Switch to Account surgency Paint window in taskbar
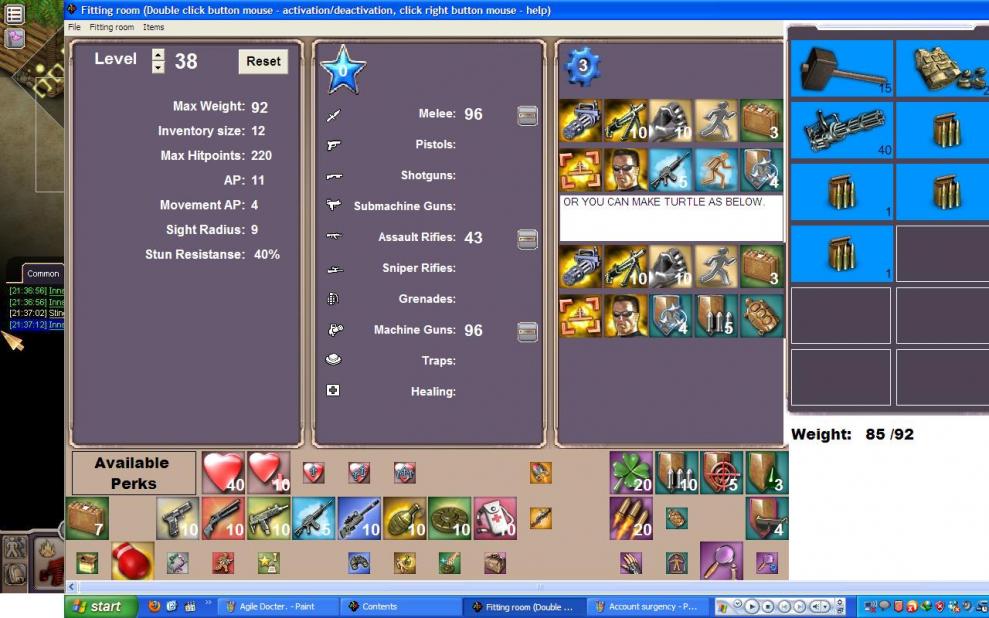989x618 pixels. (x=647, y=607)
